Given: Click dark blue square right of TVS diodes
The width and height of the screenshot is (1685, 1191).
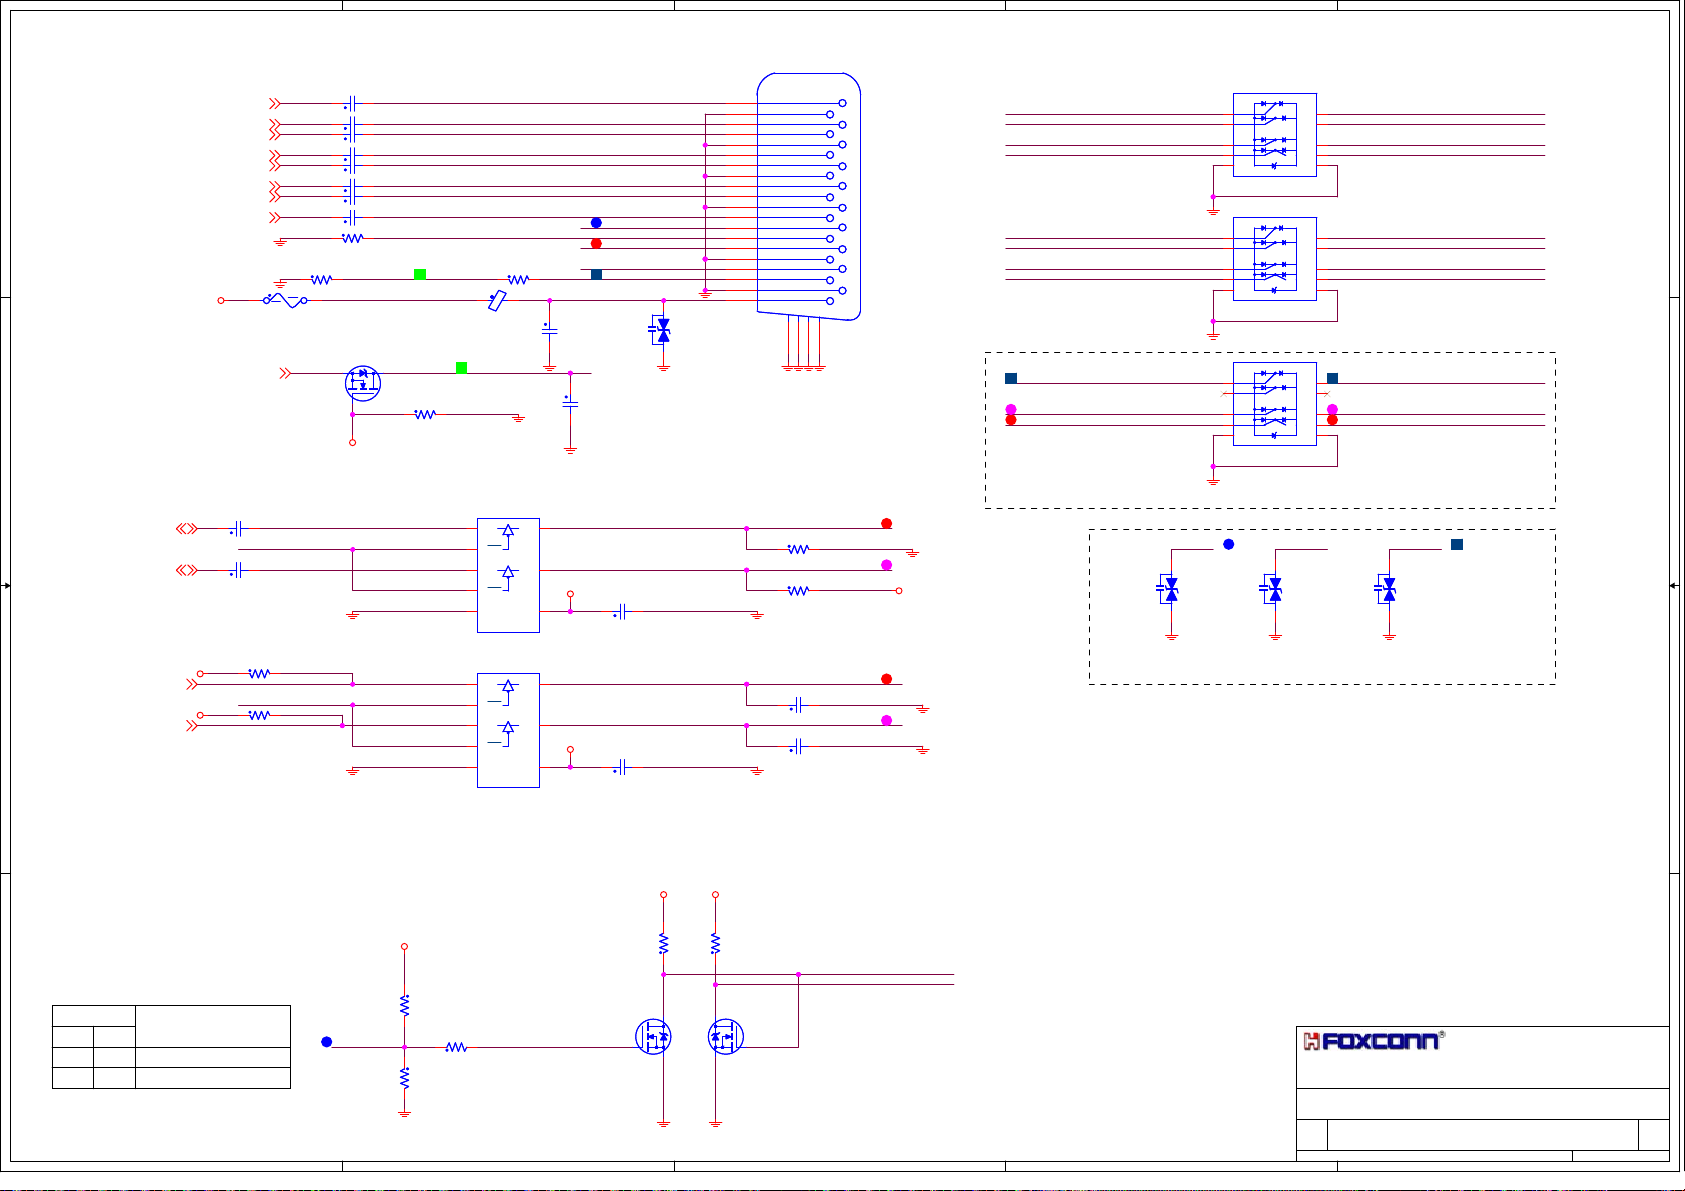Looking at the screenshot, I should point(1457,544).
